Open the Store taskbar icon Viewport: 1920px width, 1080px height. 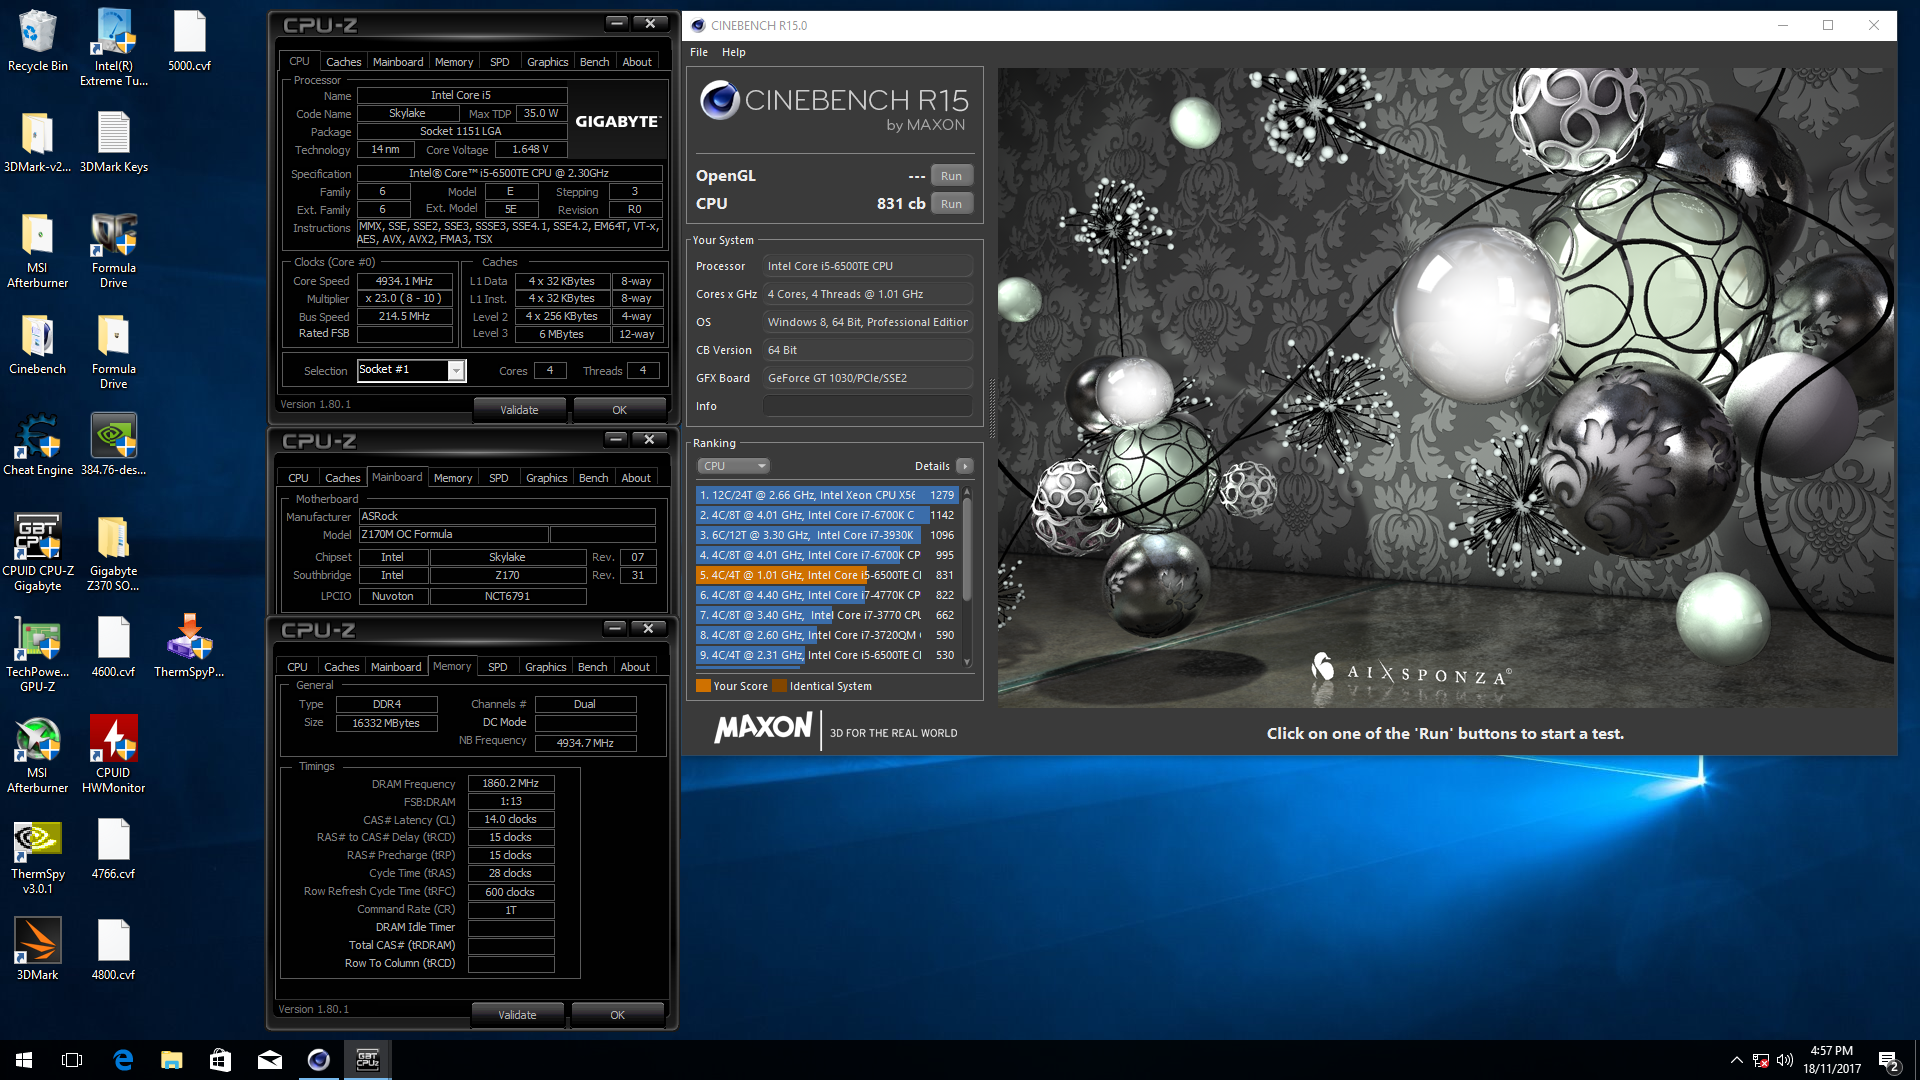pos(220,1060)
